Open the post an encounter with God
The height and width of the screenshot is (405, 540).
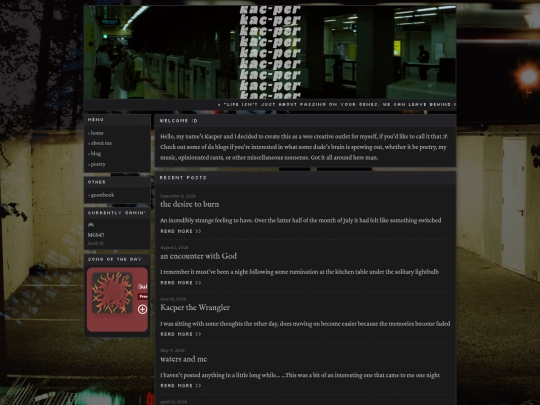click(x=198, y=256)
